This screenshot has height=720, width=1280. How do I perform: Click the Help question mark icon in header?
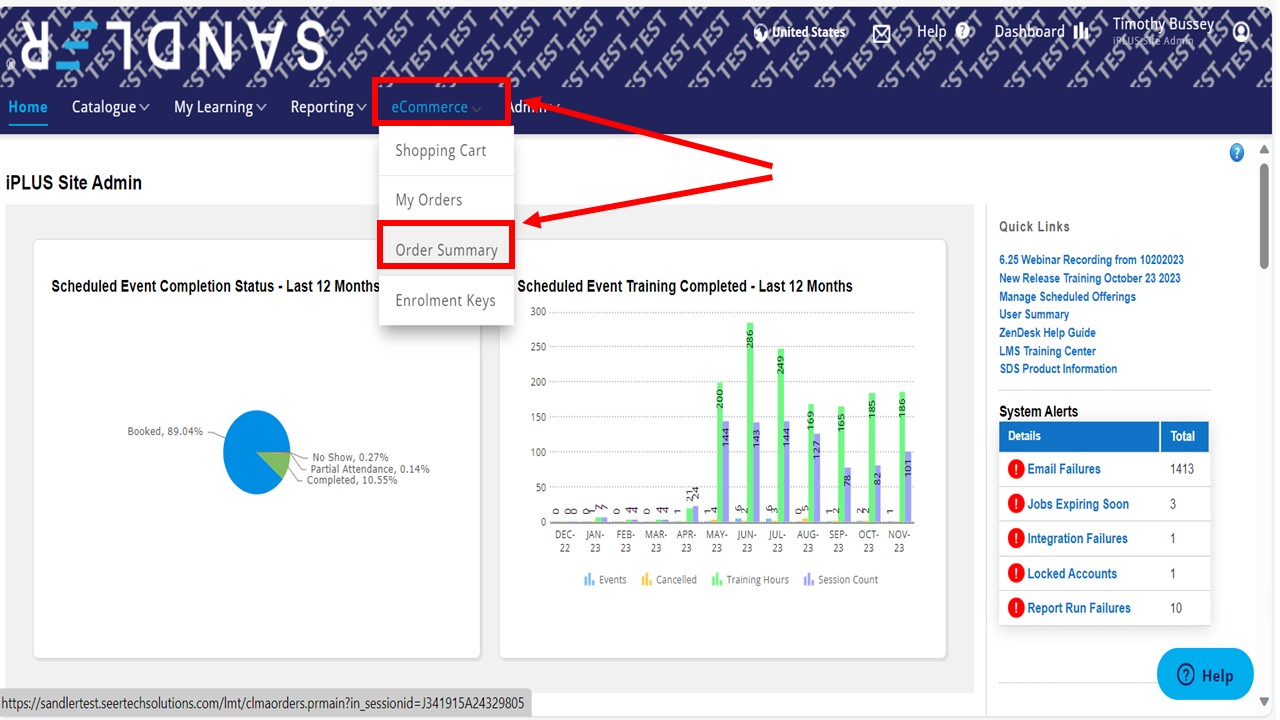pos(963,32)
